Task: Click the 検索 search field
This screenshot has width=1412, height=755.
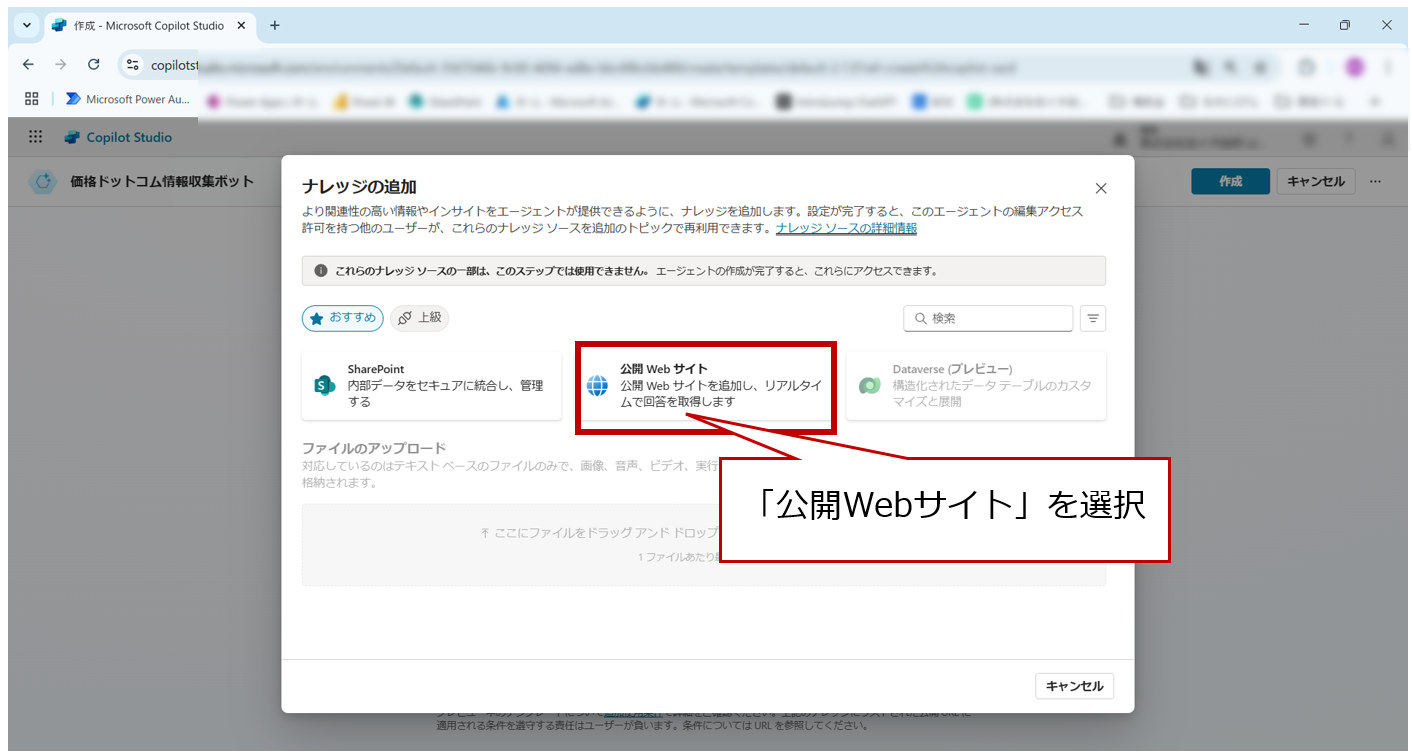Action: [x=988, y=319]
